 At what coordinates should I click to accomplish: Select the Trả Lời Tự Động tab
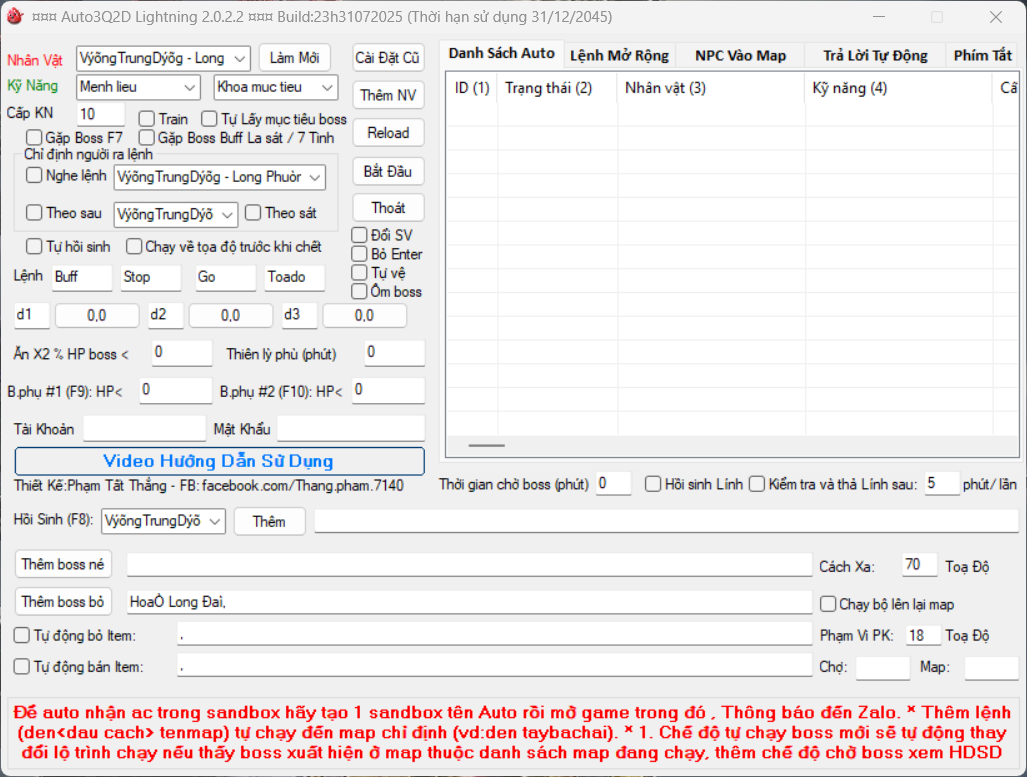pos(874,55)
